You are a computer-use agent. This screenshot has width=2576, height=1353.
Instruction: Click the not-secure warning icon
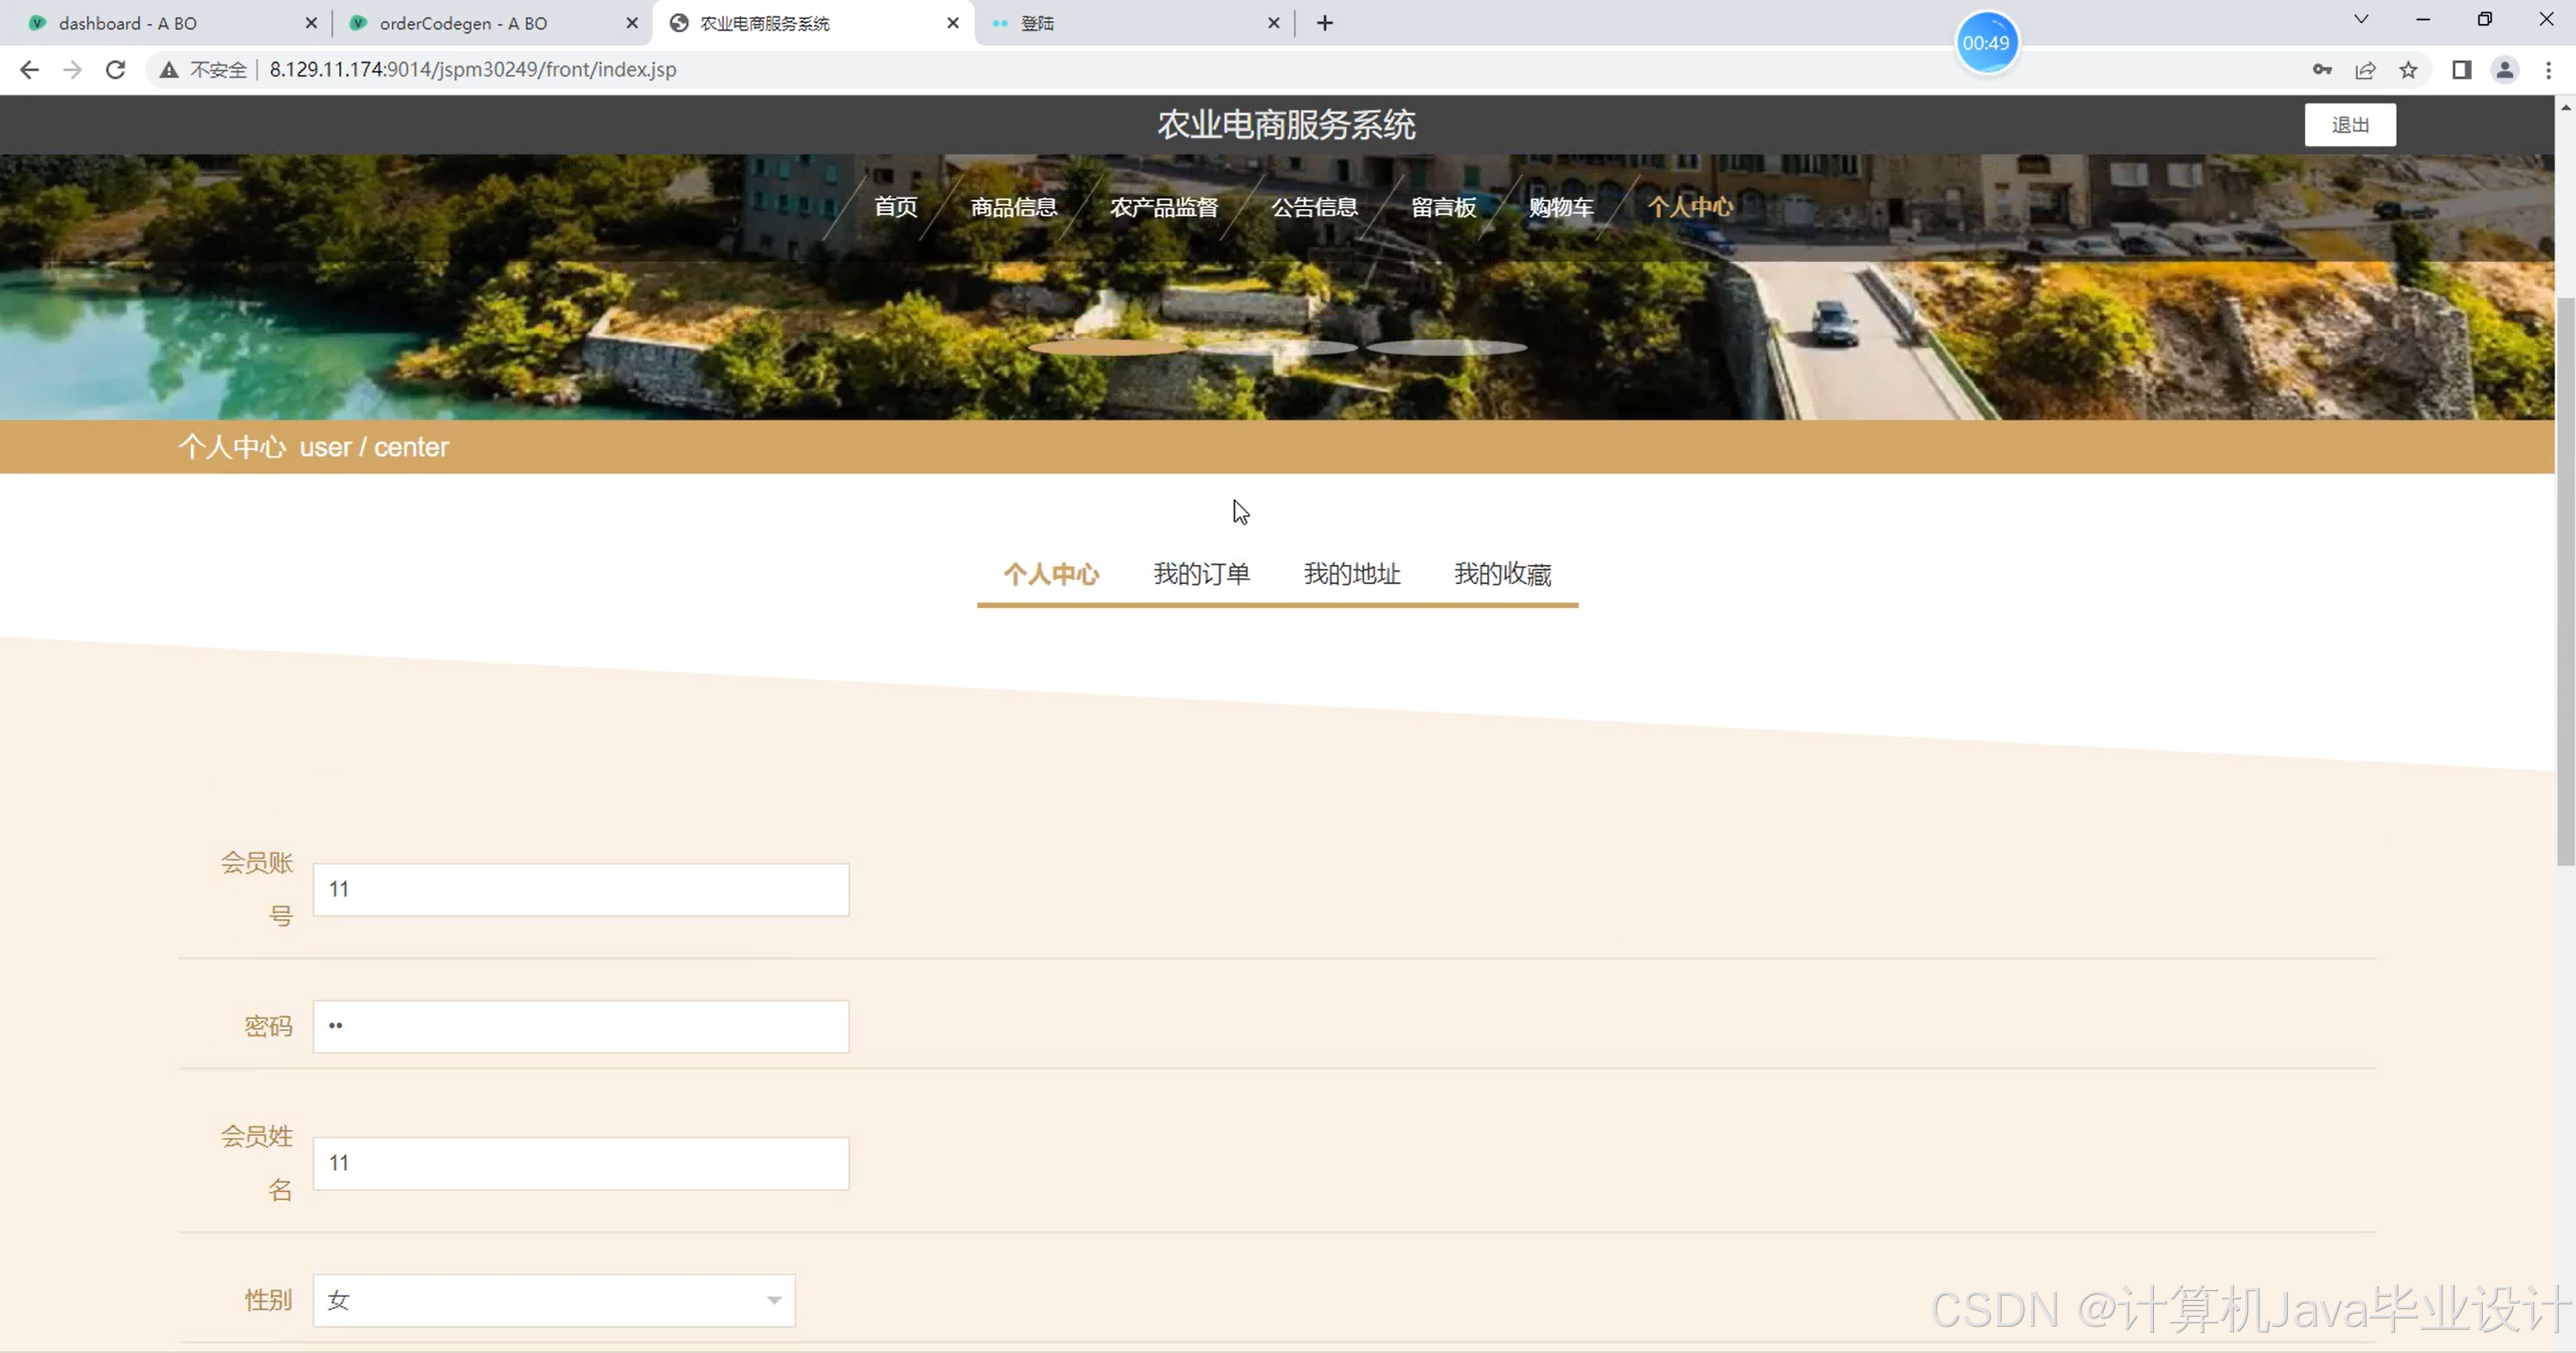168,69
